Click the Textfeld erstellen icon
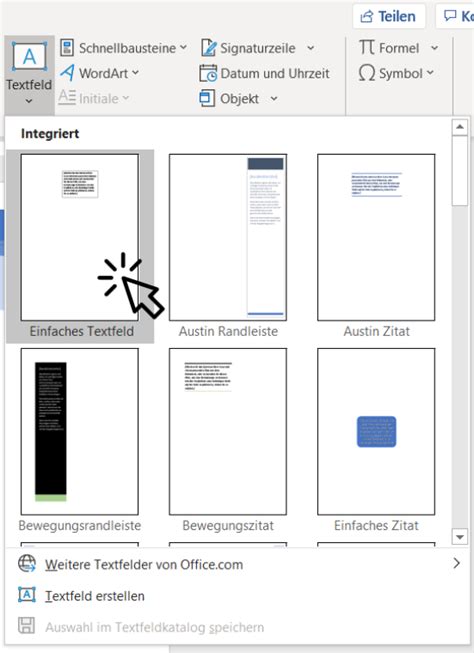This screenshot has height=653, width=474. [x=27, y=595]
